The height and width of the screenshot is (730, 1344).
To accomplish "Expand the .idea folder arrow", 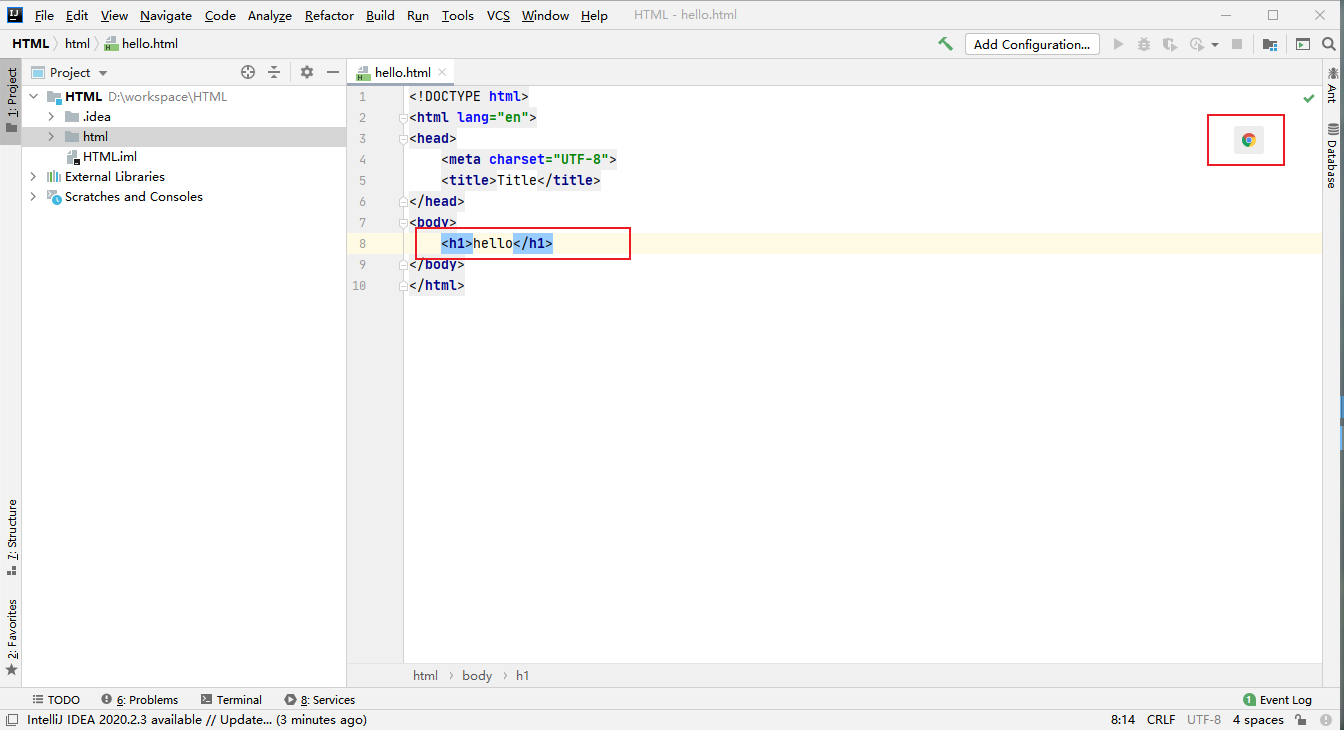I will tap(51, 117).
